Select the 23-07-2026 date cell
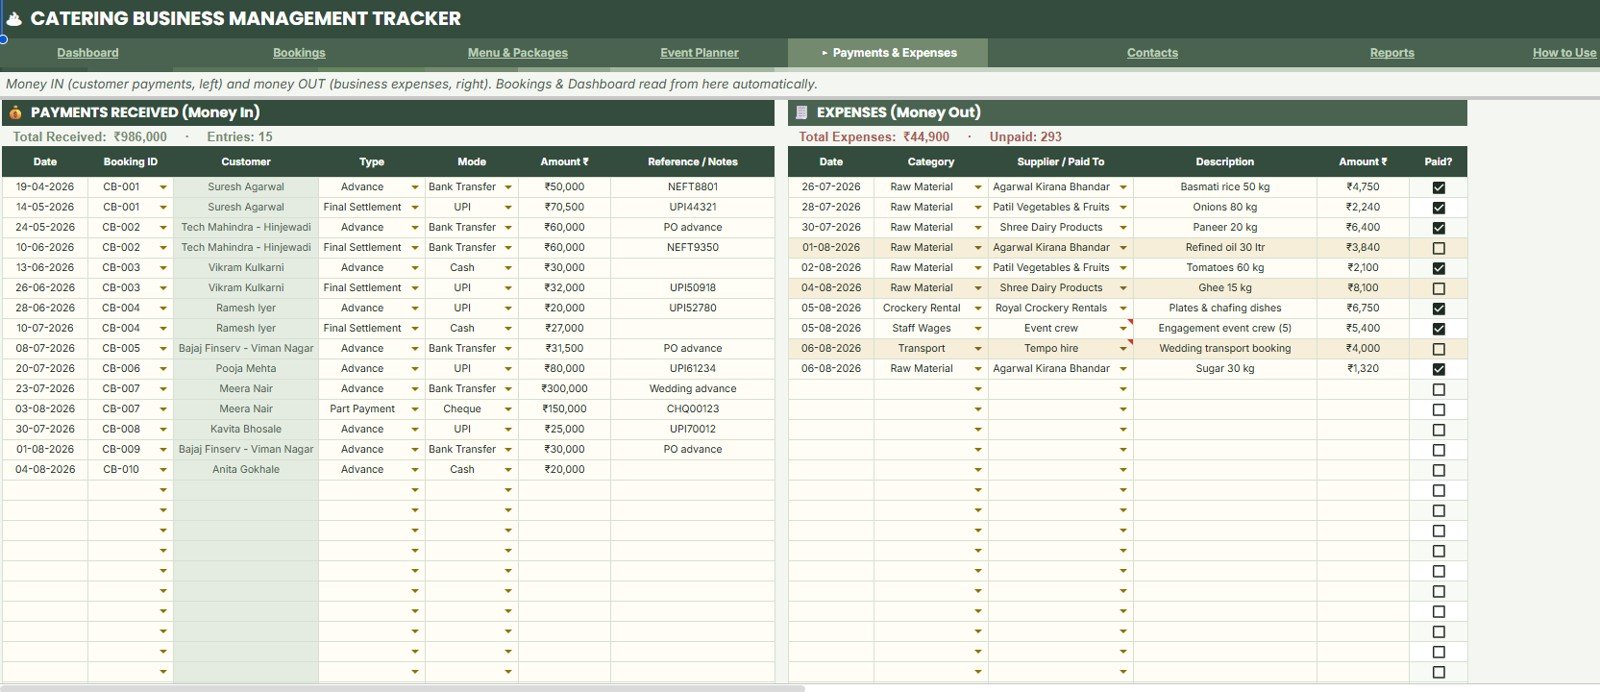Viewport: 1600px width, 692px height. pos(45,389)
